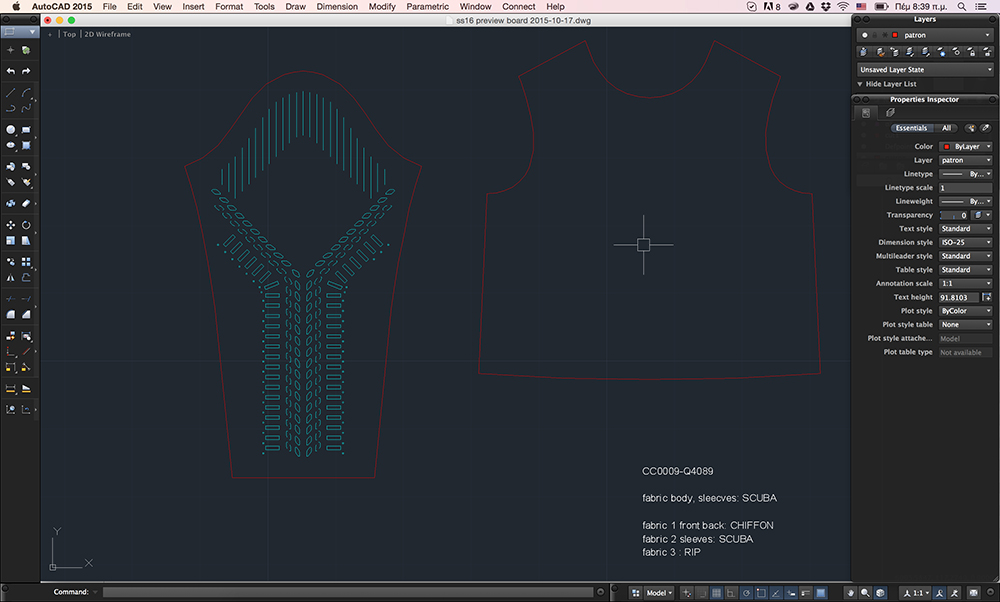Toggle snap mode in status bar
The height and width of the screenshot is (602, 1000).
702,593
